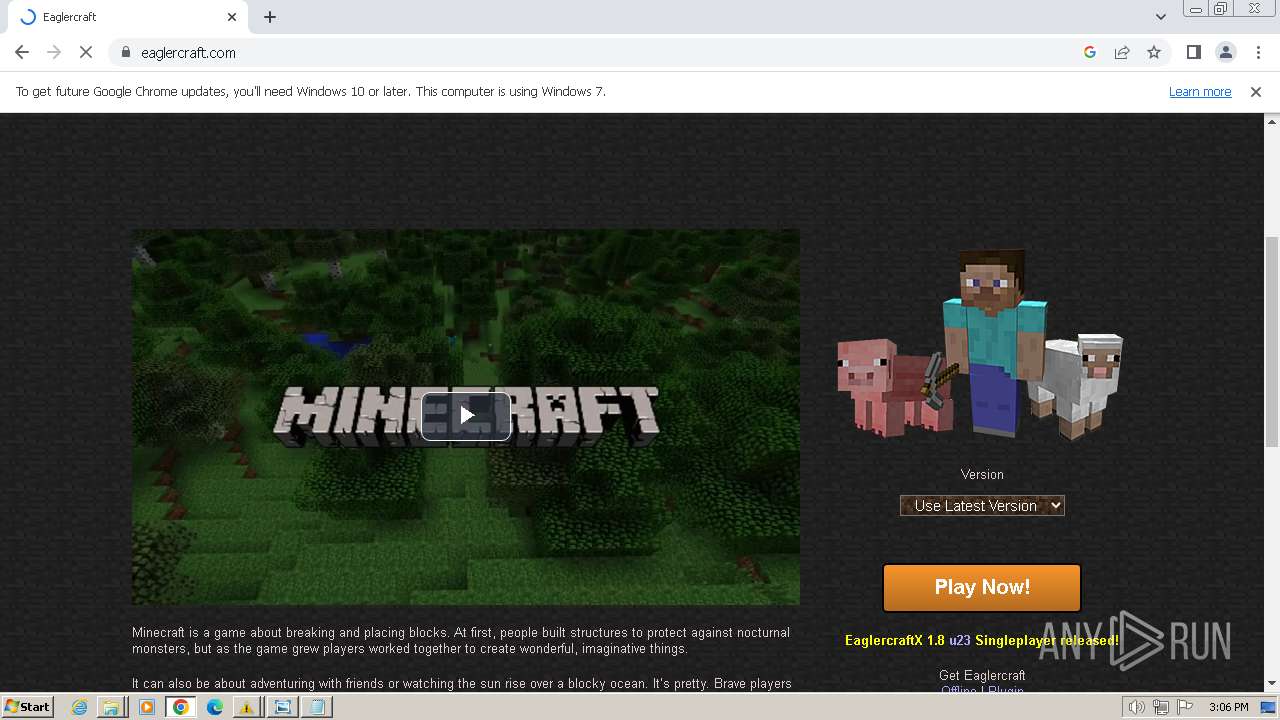The height and width of the screenshot is (720, 1280).
Task: Expand the Use Latest Version dropdown
Action: (982, 506)
